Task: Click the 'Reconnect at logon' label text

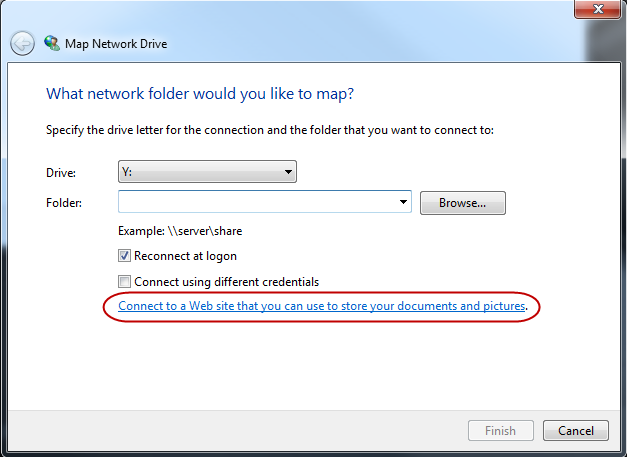Action: (186, 256)
